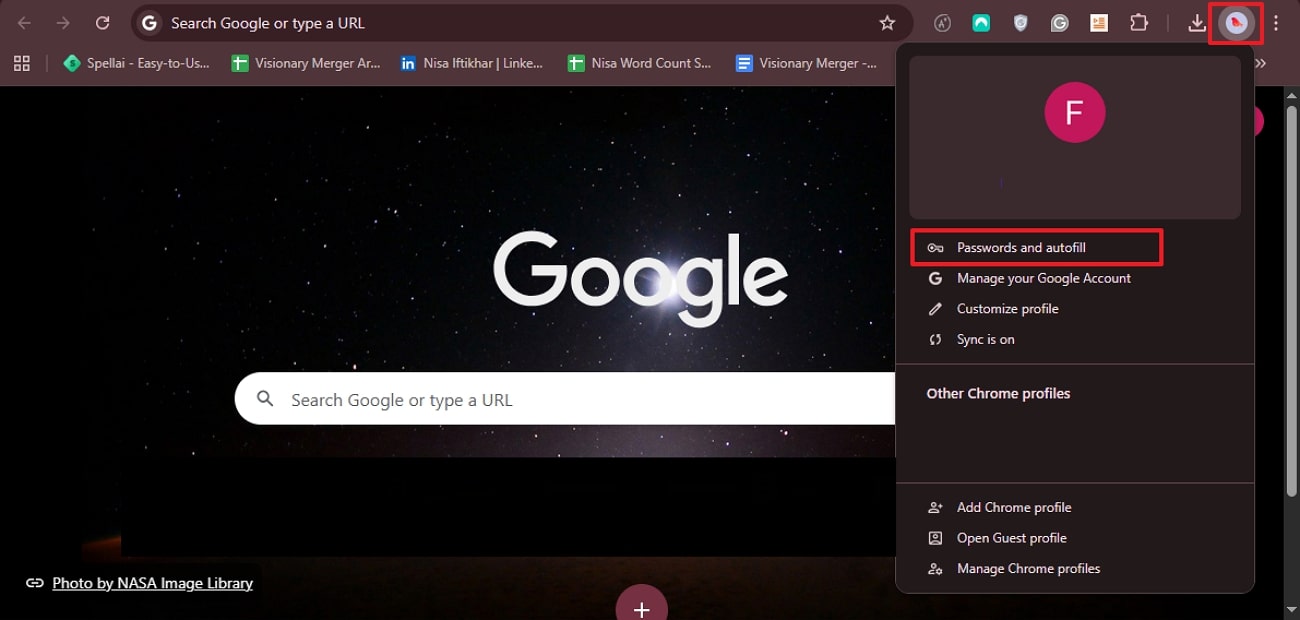Open the tab groups grid icon
The height and width of the screenshot is (620, 1300).
[x=21, y=62]
